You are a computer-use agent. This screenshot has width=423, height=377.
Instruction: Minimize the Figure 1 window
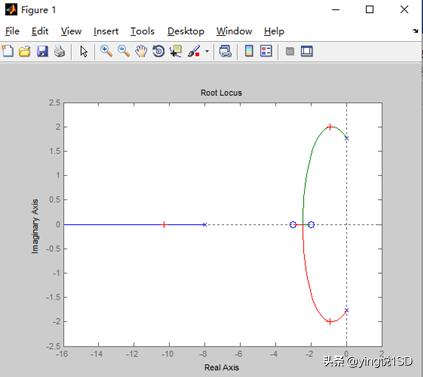point(336,10)
